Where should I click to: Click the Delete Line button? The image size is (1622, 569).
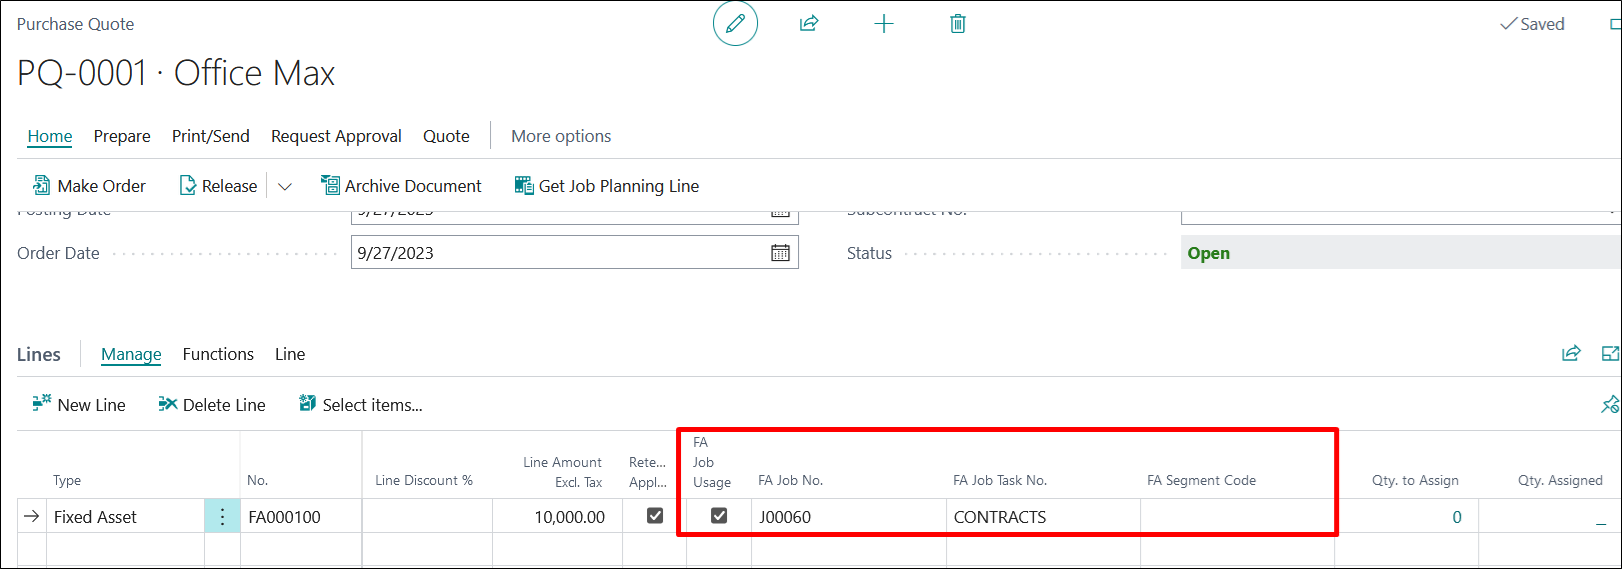click(212, 405)
